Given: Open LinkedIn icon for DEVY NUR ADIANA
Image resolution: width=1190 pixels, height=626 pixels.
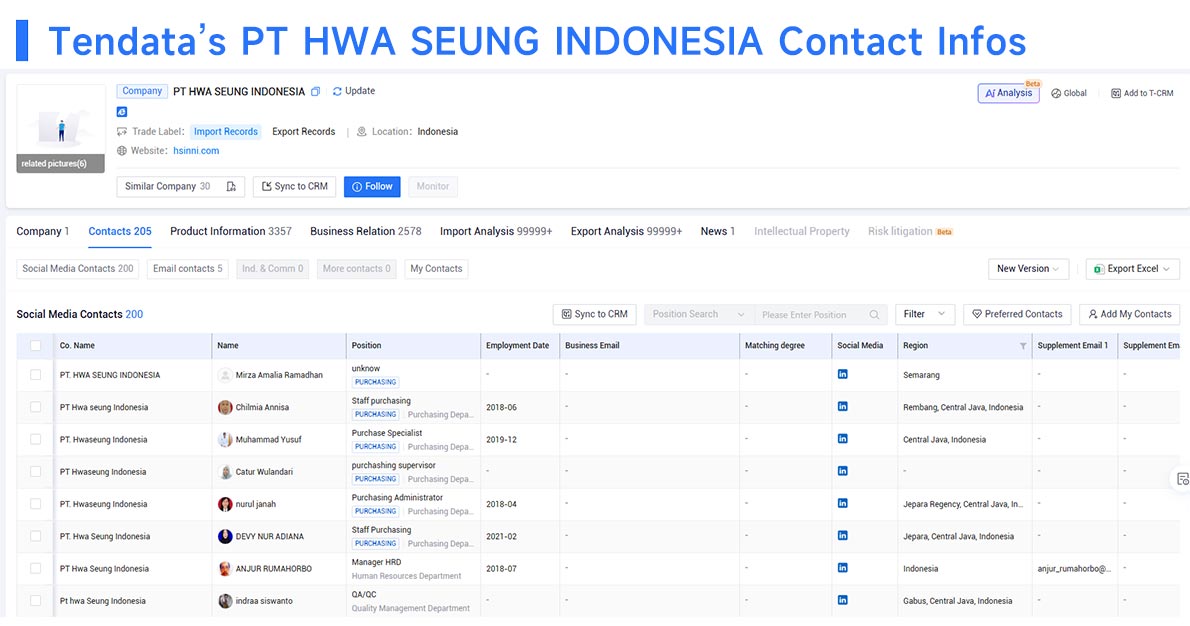Looking at the screenshot, I should point(842,536).
